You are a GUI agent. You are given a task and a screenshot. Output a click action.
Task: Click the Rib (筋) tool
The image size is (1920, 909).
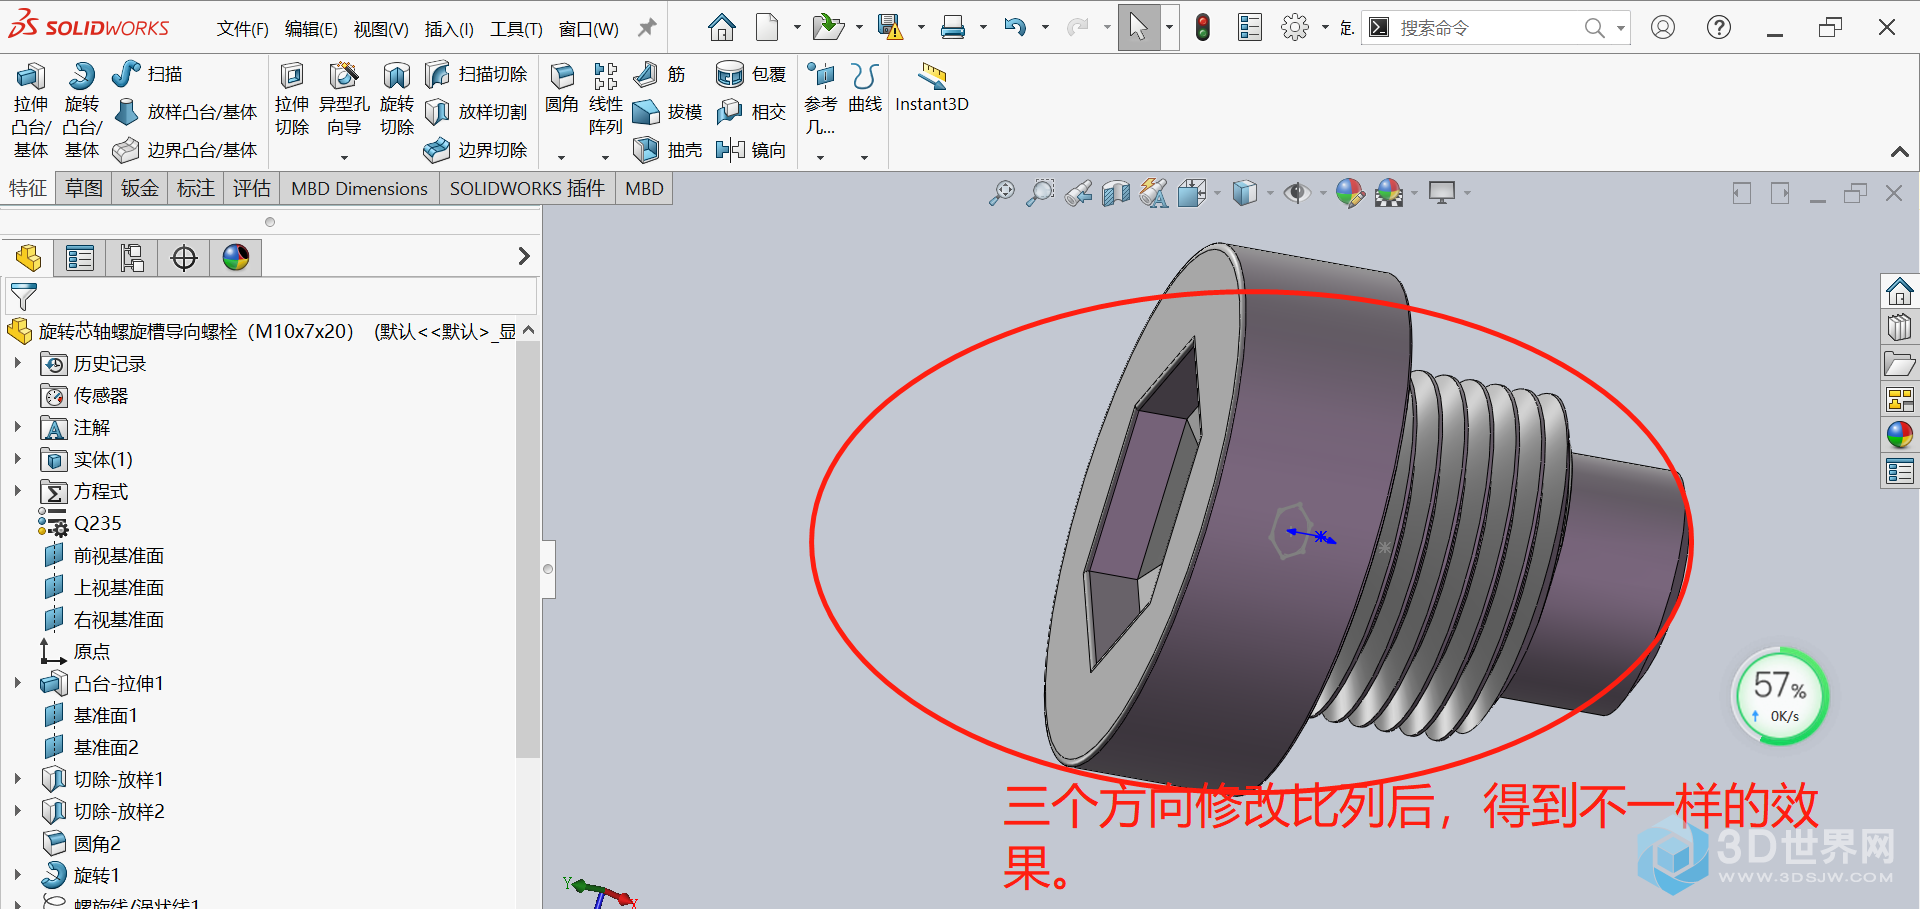click(660, 74)
